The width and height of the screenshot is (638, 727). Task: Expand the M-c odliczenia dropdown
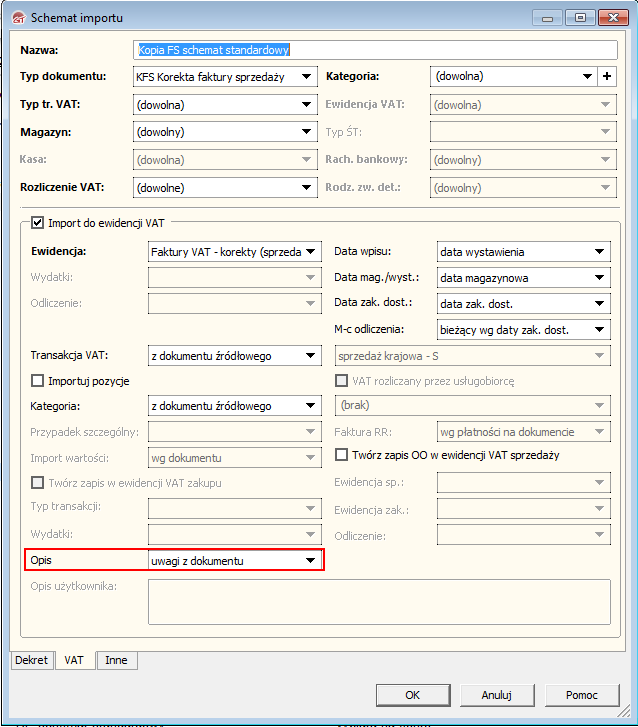(599, 329)
